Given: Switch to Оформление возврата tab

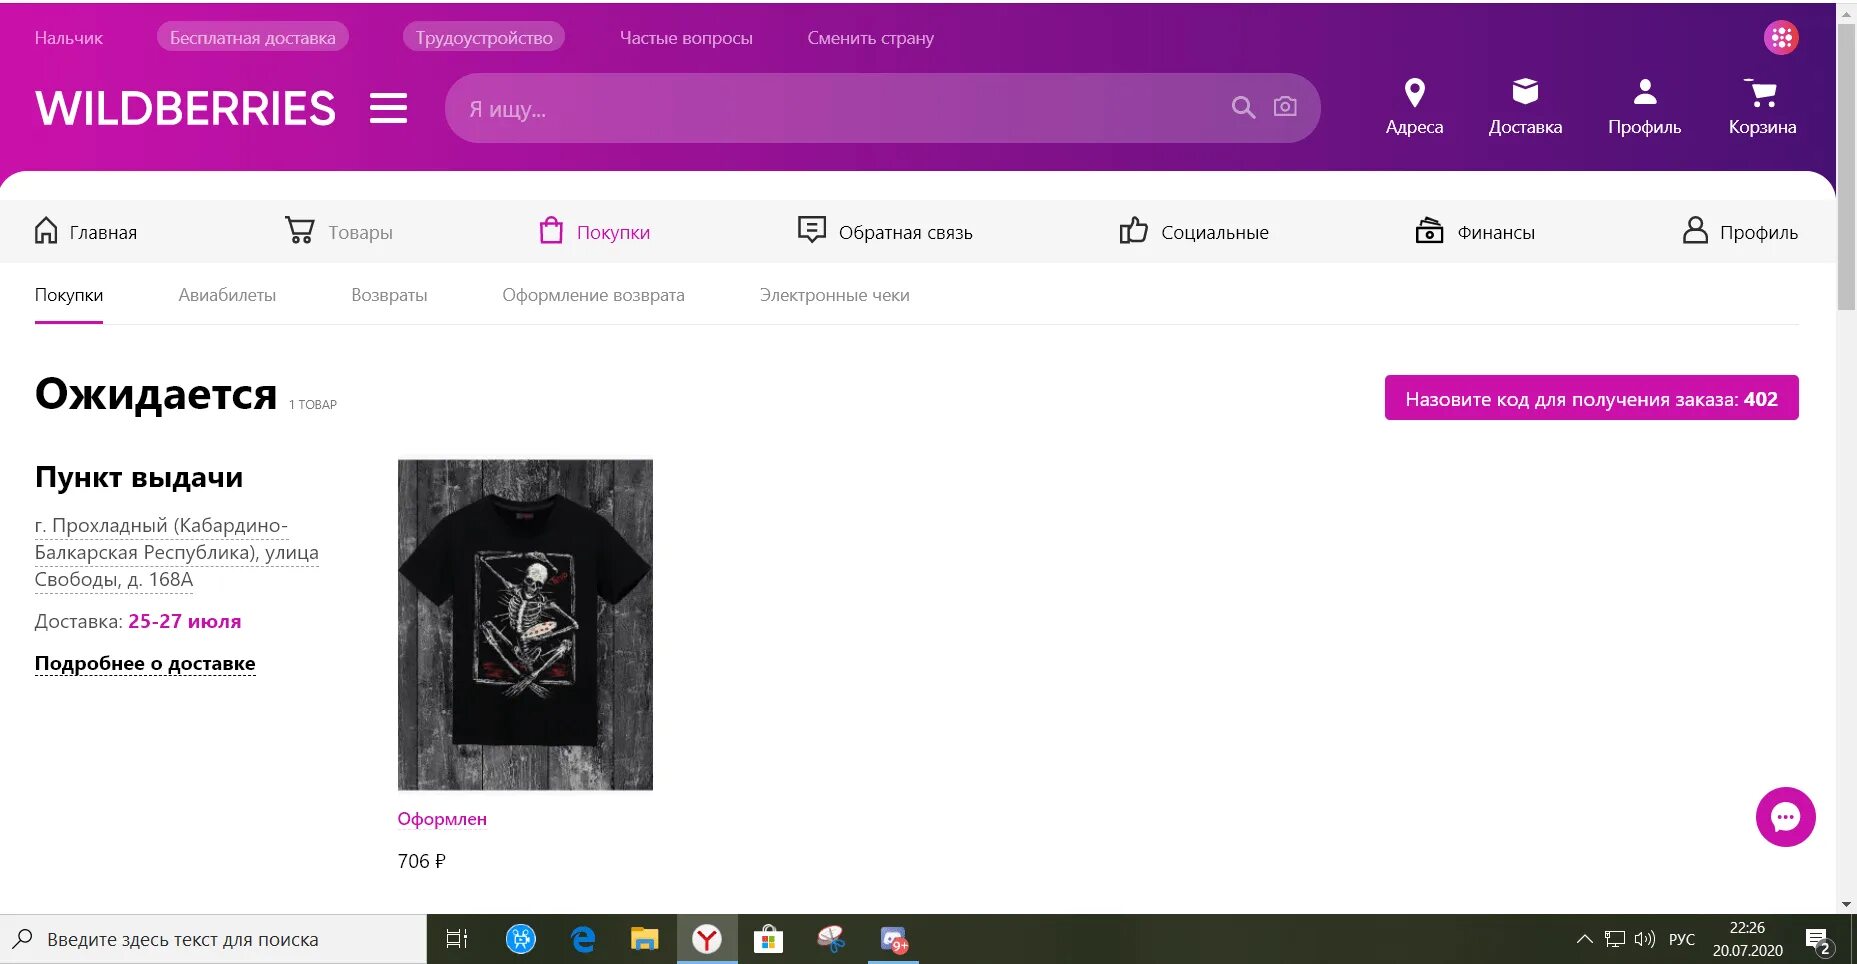Looking at the screenshot, I should (593, 295).
